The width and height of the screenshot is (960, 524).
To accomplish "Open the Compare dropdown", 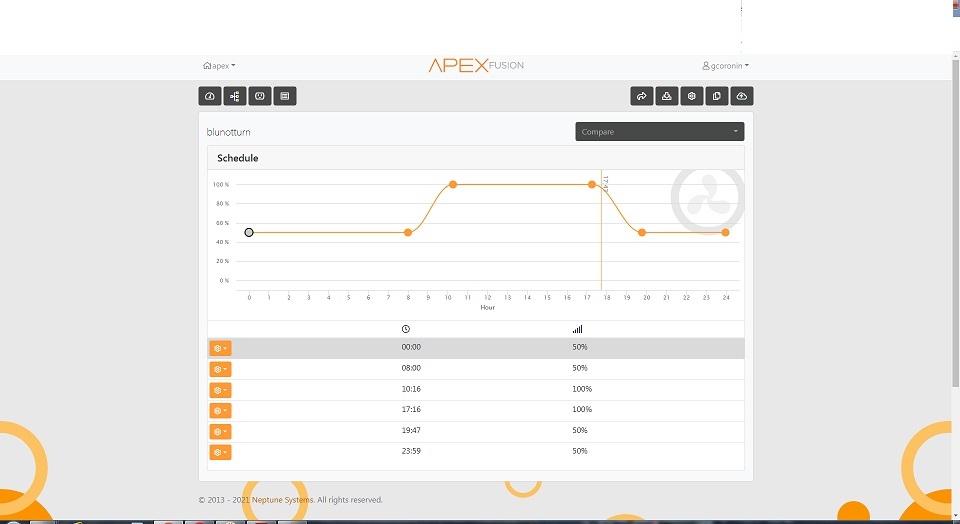I will click(659, 132).
